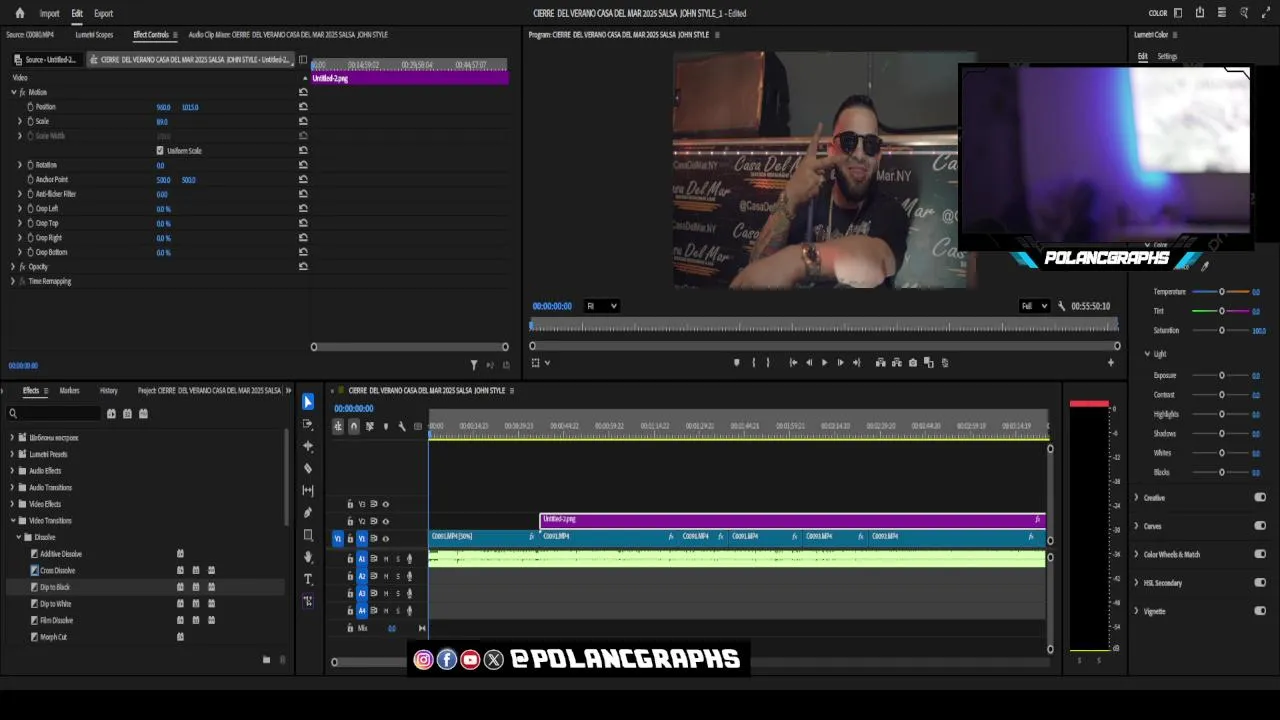This screenshot has height=720, width=1280.
Task: Create new custom bin in Effects panel
Action: [266, 659]
